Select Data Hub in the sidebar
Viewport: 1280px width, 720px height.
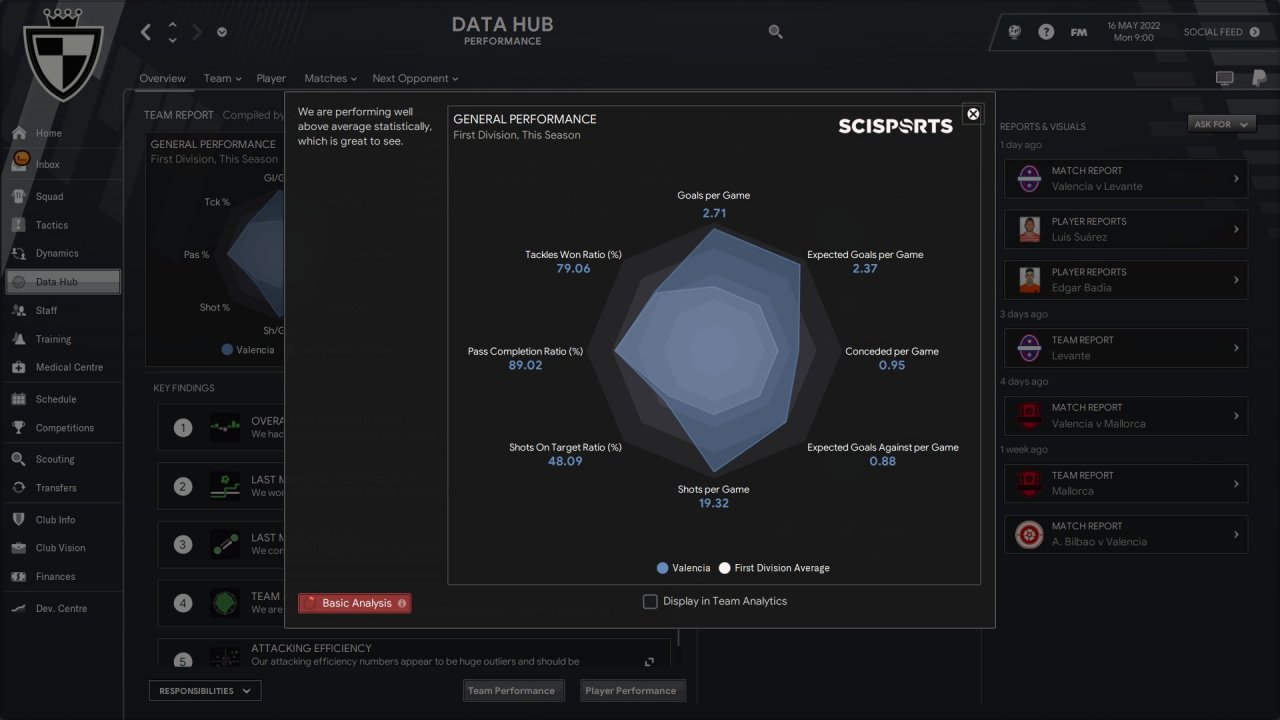62,282
